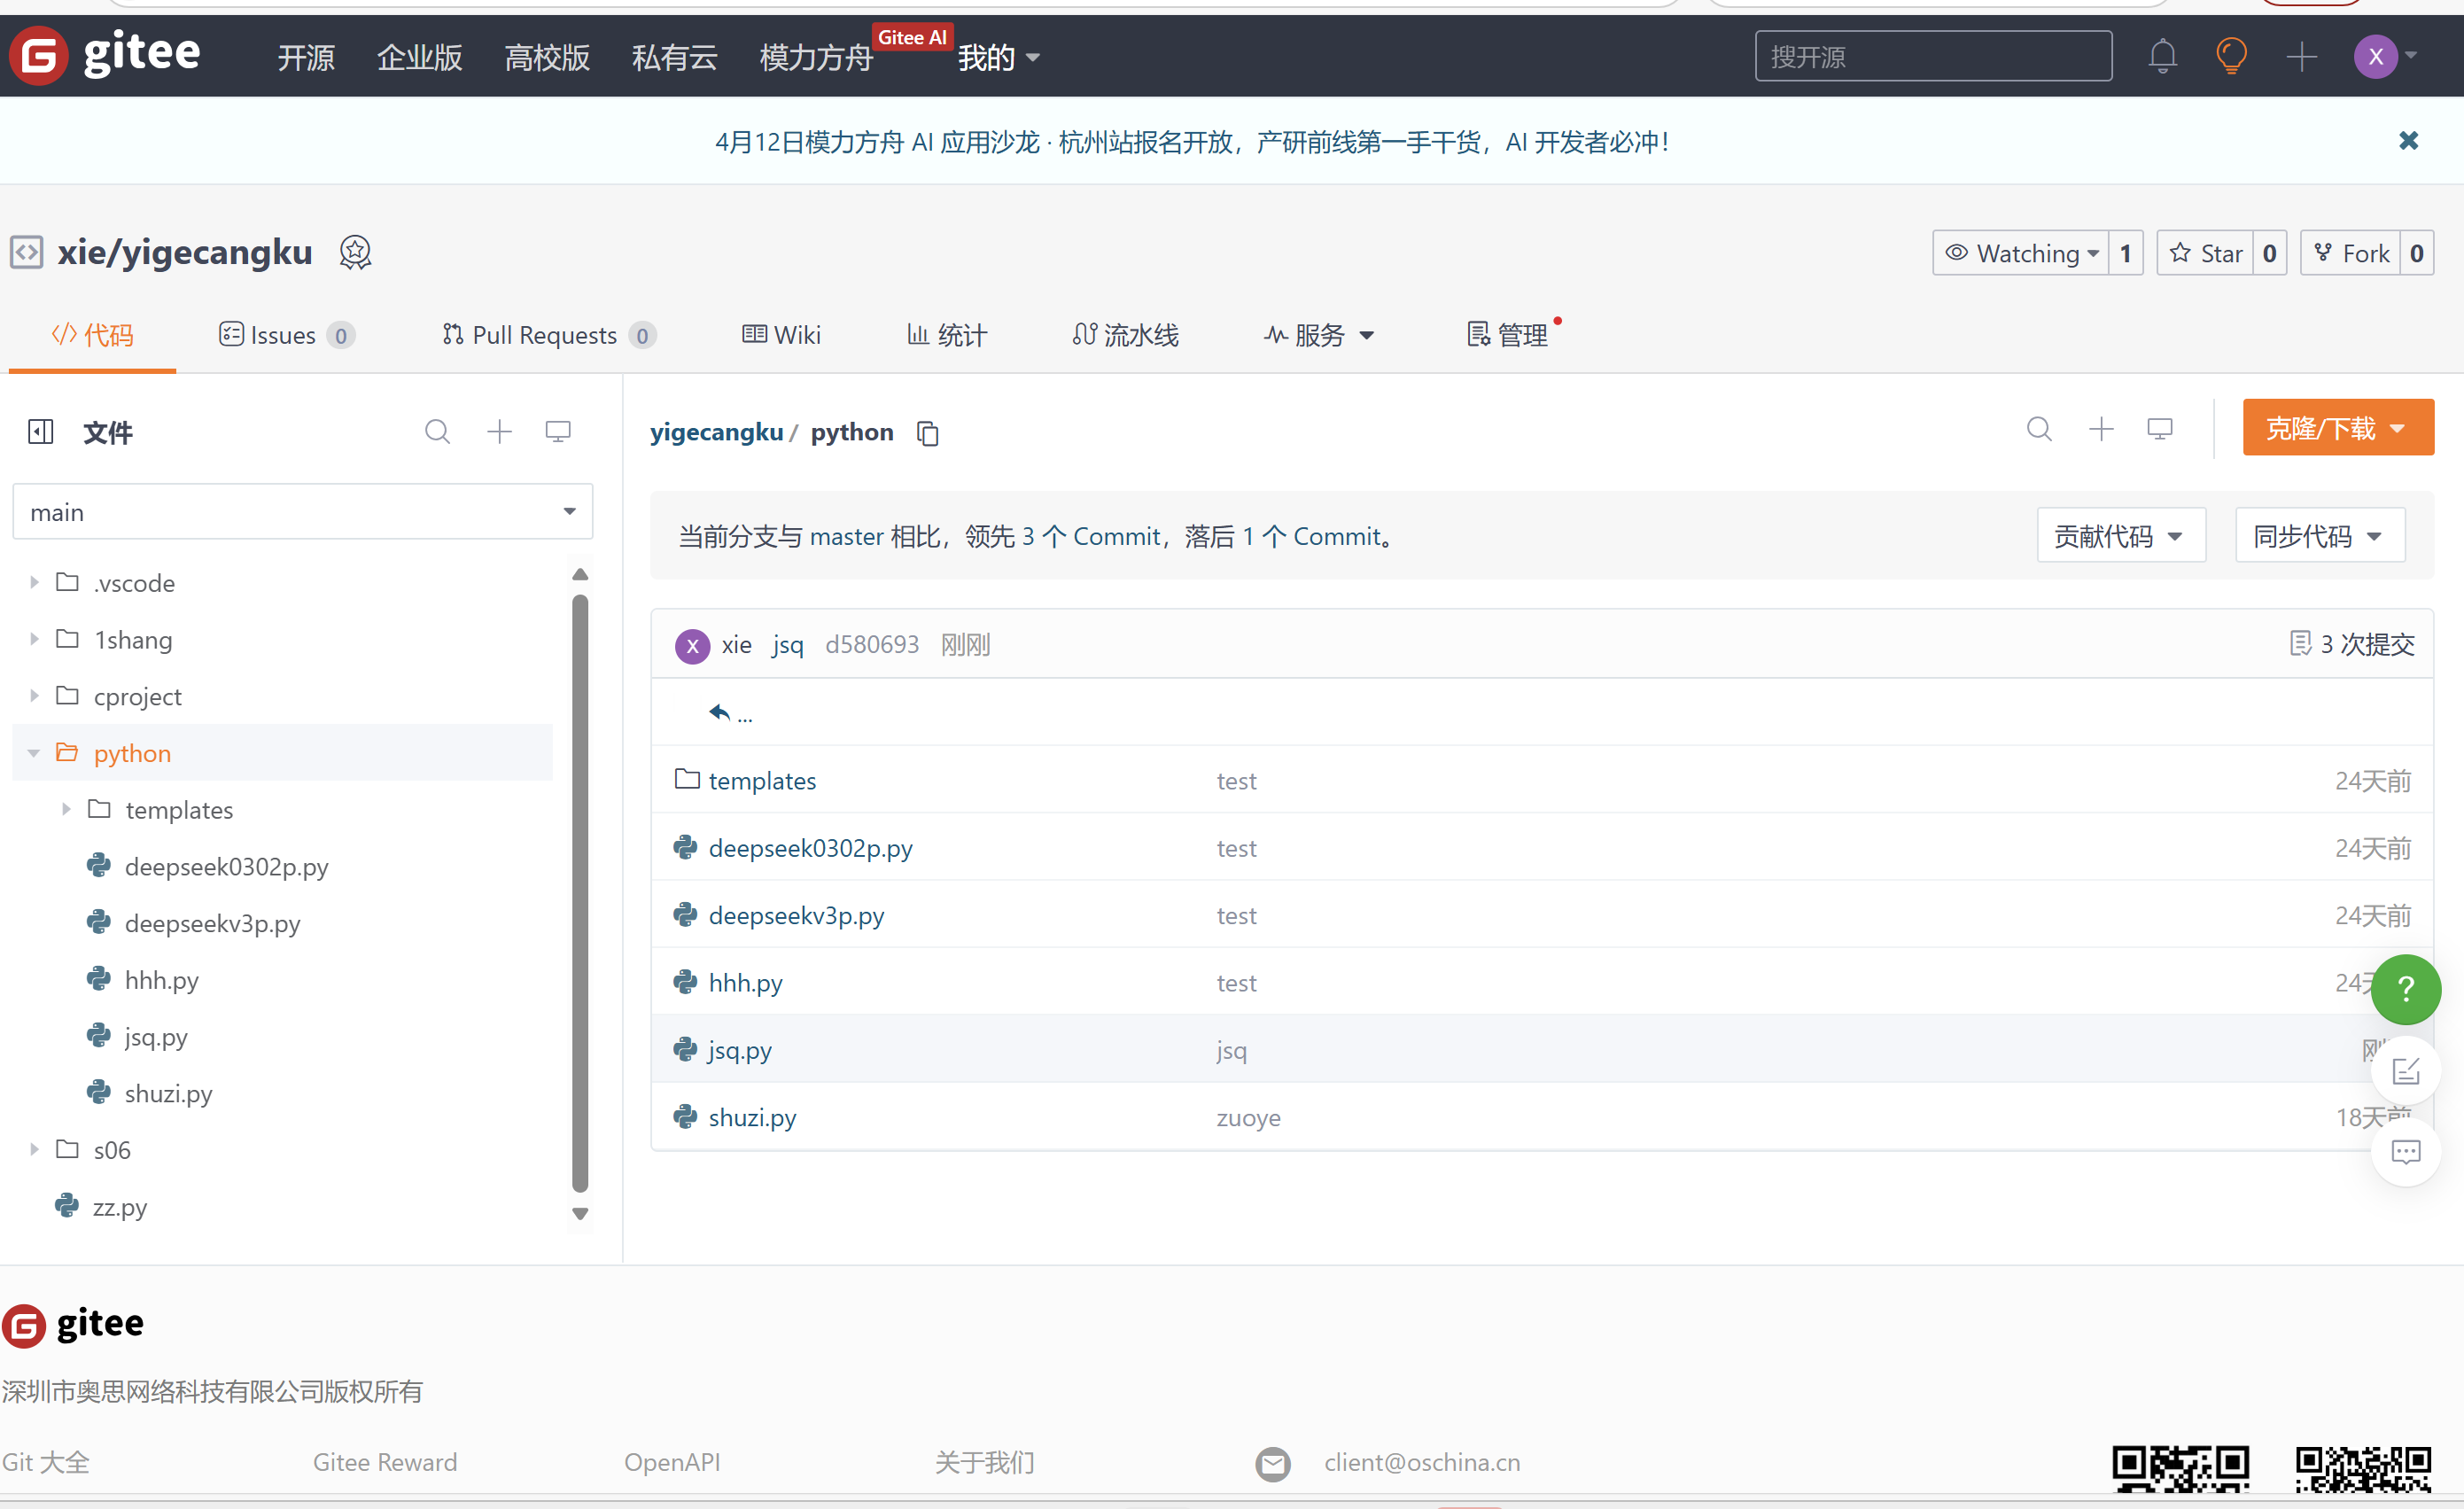Star the yigecangku repository
Viewport: 2464px width, 1509px height.
pos(2205,254)
